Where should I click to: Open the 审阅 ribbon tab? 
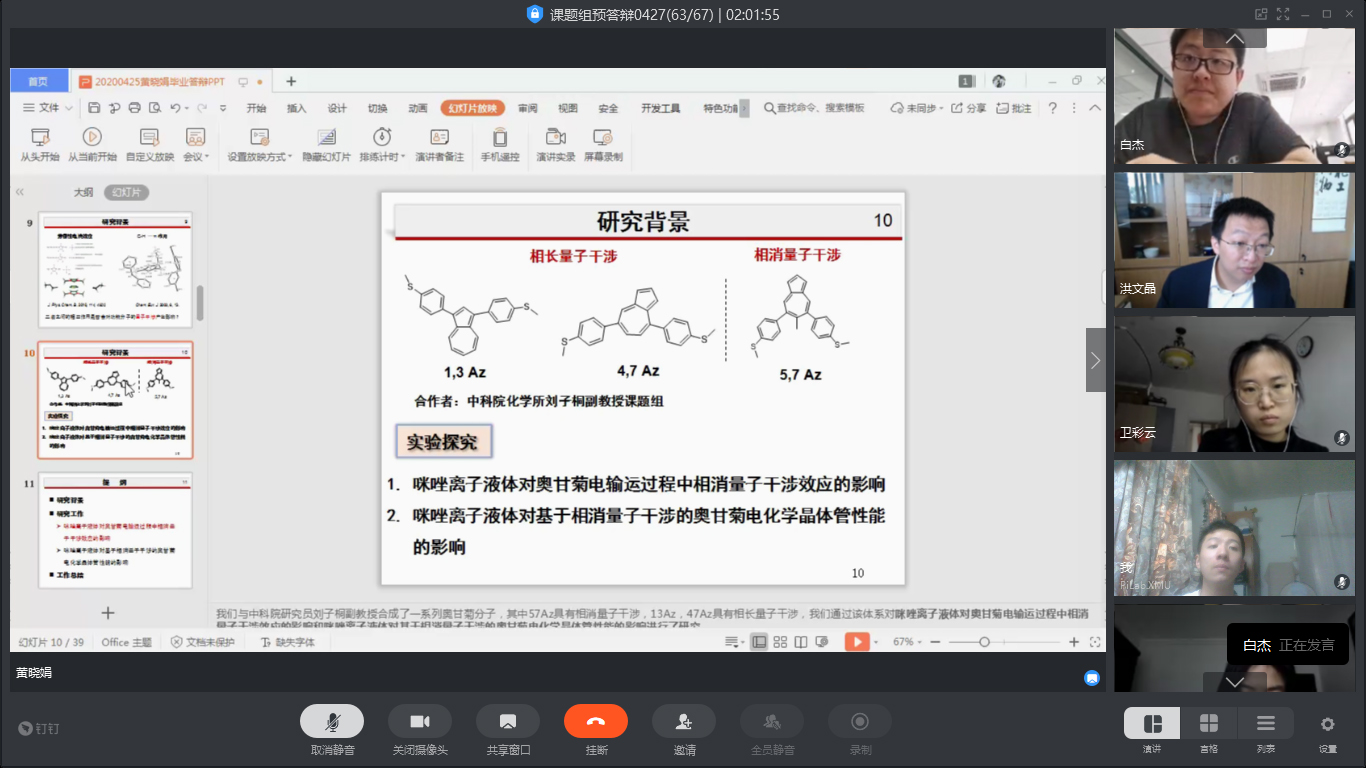click(x=527, y=108)
